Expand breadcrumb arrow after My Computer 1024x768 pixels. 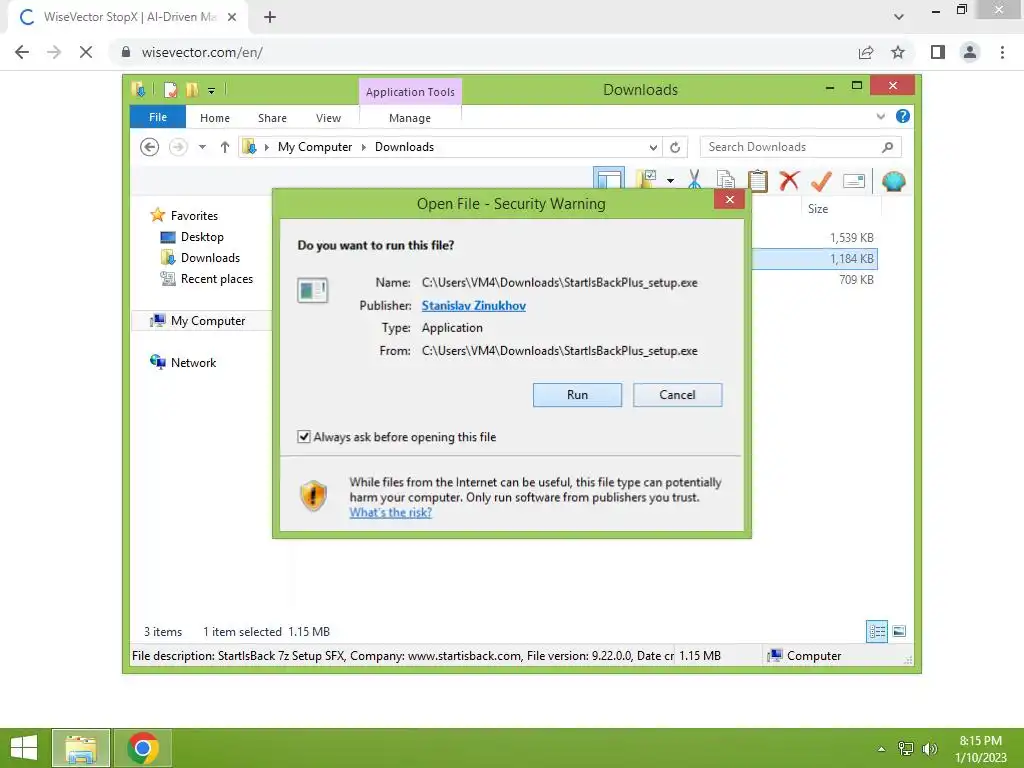364,148
